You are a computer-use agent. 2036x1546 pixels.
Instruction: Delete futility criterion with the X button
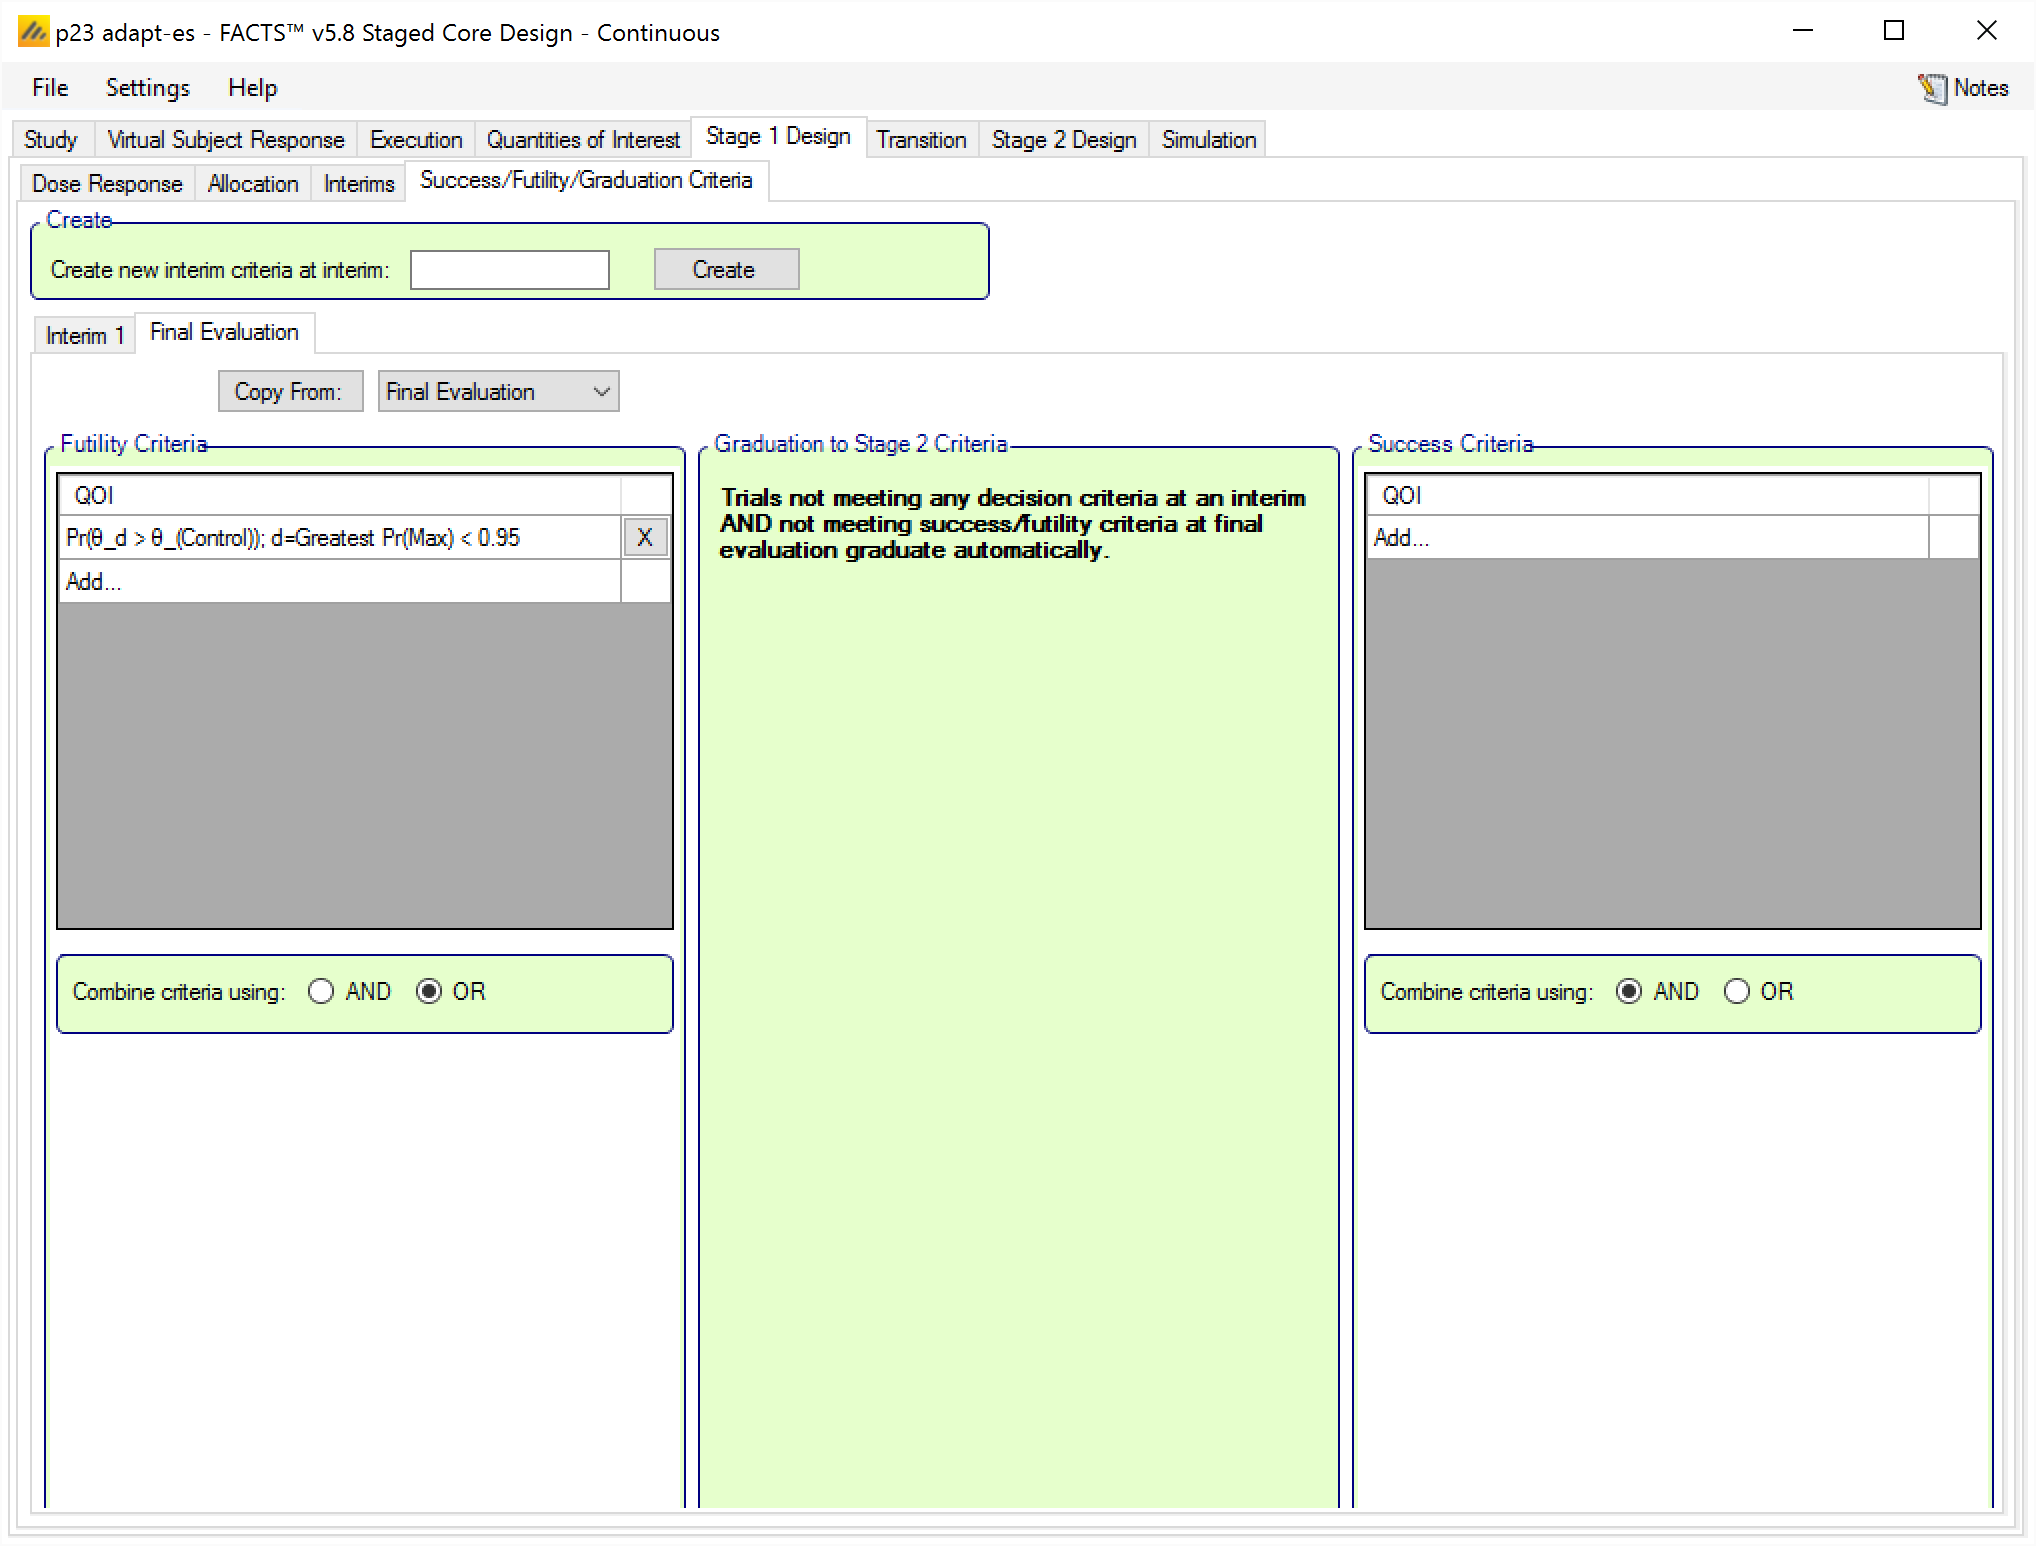click(645, 538)
